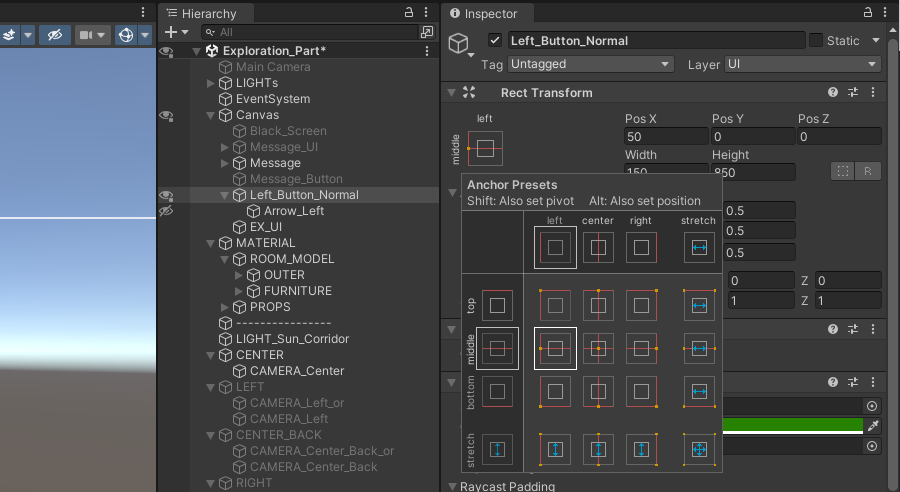
Task: Show the hidden Arrow_Left object via eye icon
Action: tap(166, 211)
